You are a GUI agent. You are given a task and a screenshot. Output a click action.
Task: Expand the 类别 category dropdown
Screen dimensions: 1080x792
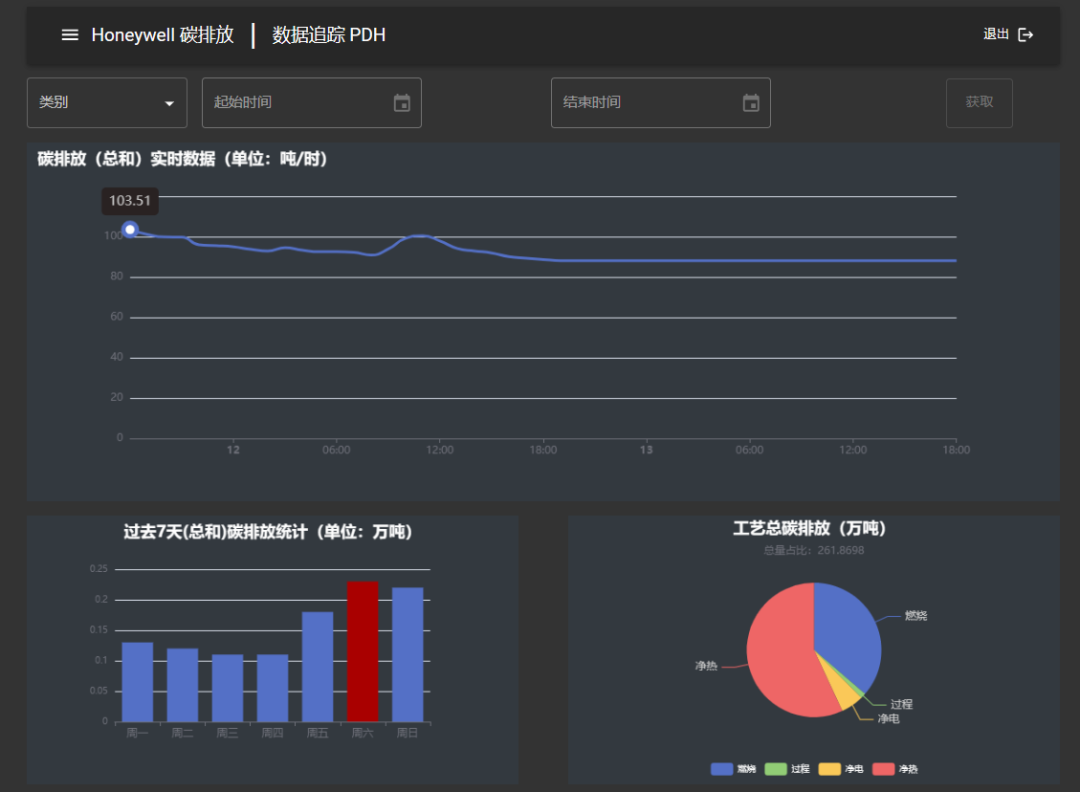107,103
